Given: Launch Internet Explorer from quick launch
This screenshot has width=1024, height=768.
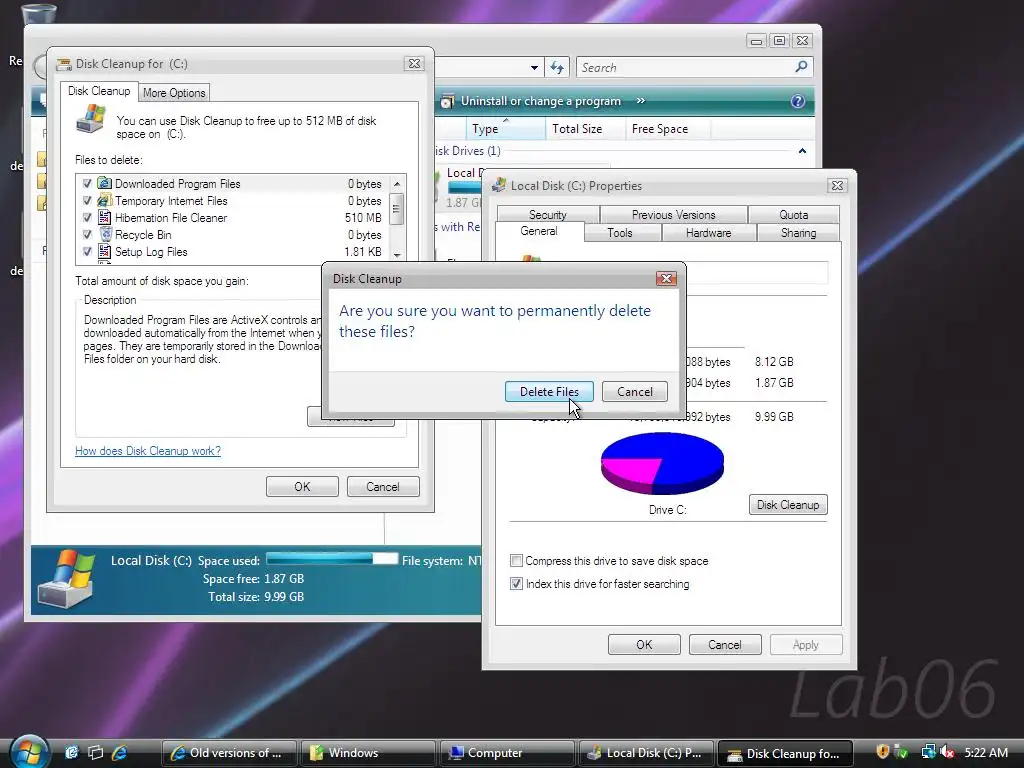Looking at the screenshot, I should [x=120, y=752].
